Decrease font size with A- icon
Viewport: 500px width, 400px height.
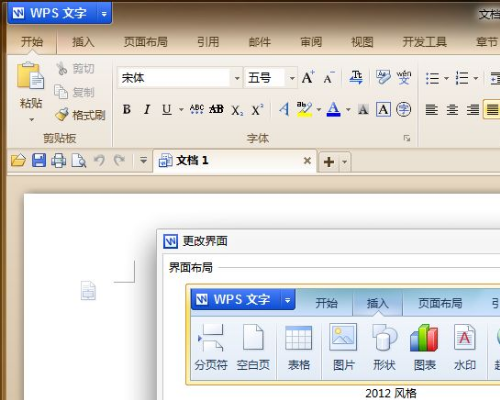pyautogui.click(x=329, y=78)
